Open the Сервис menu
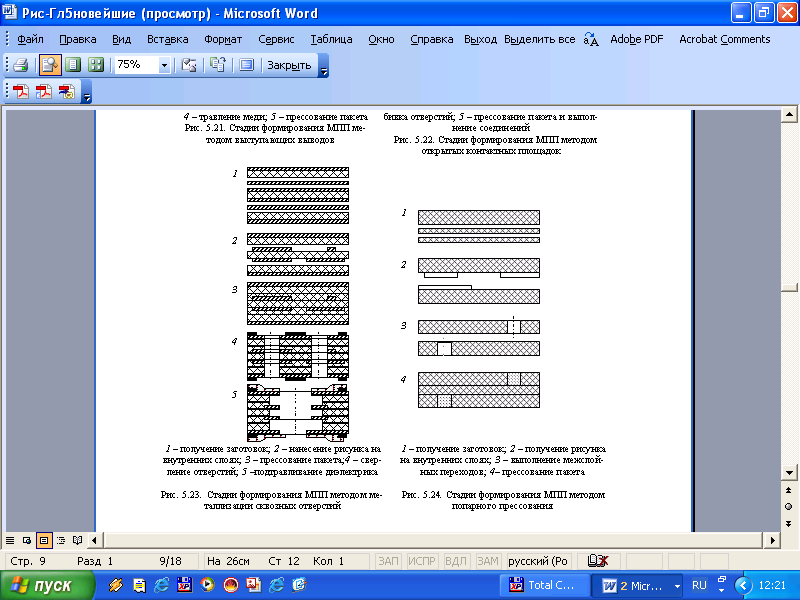Screen dimensions: 800x600 click(x=276, y=39)
